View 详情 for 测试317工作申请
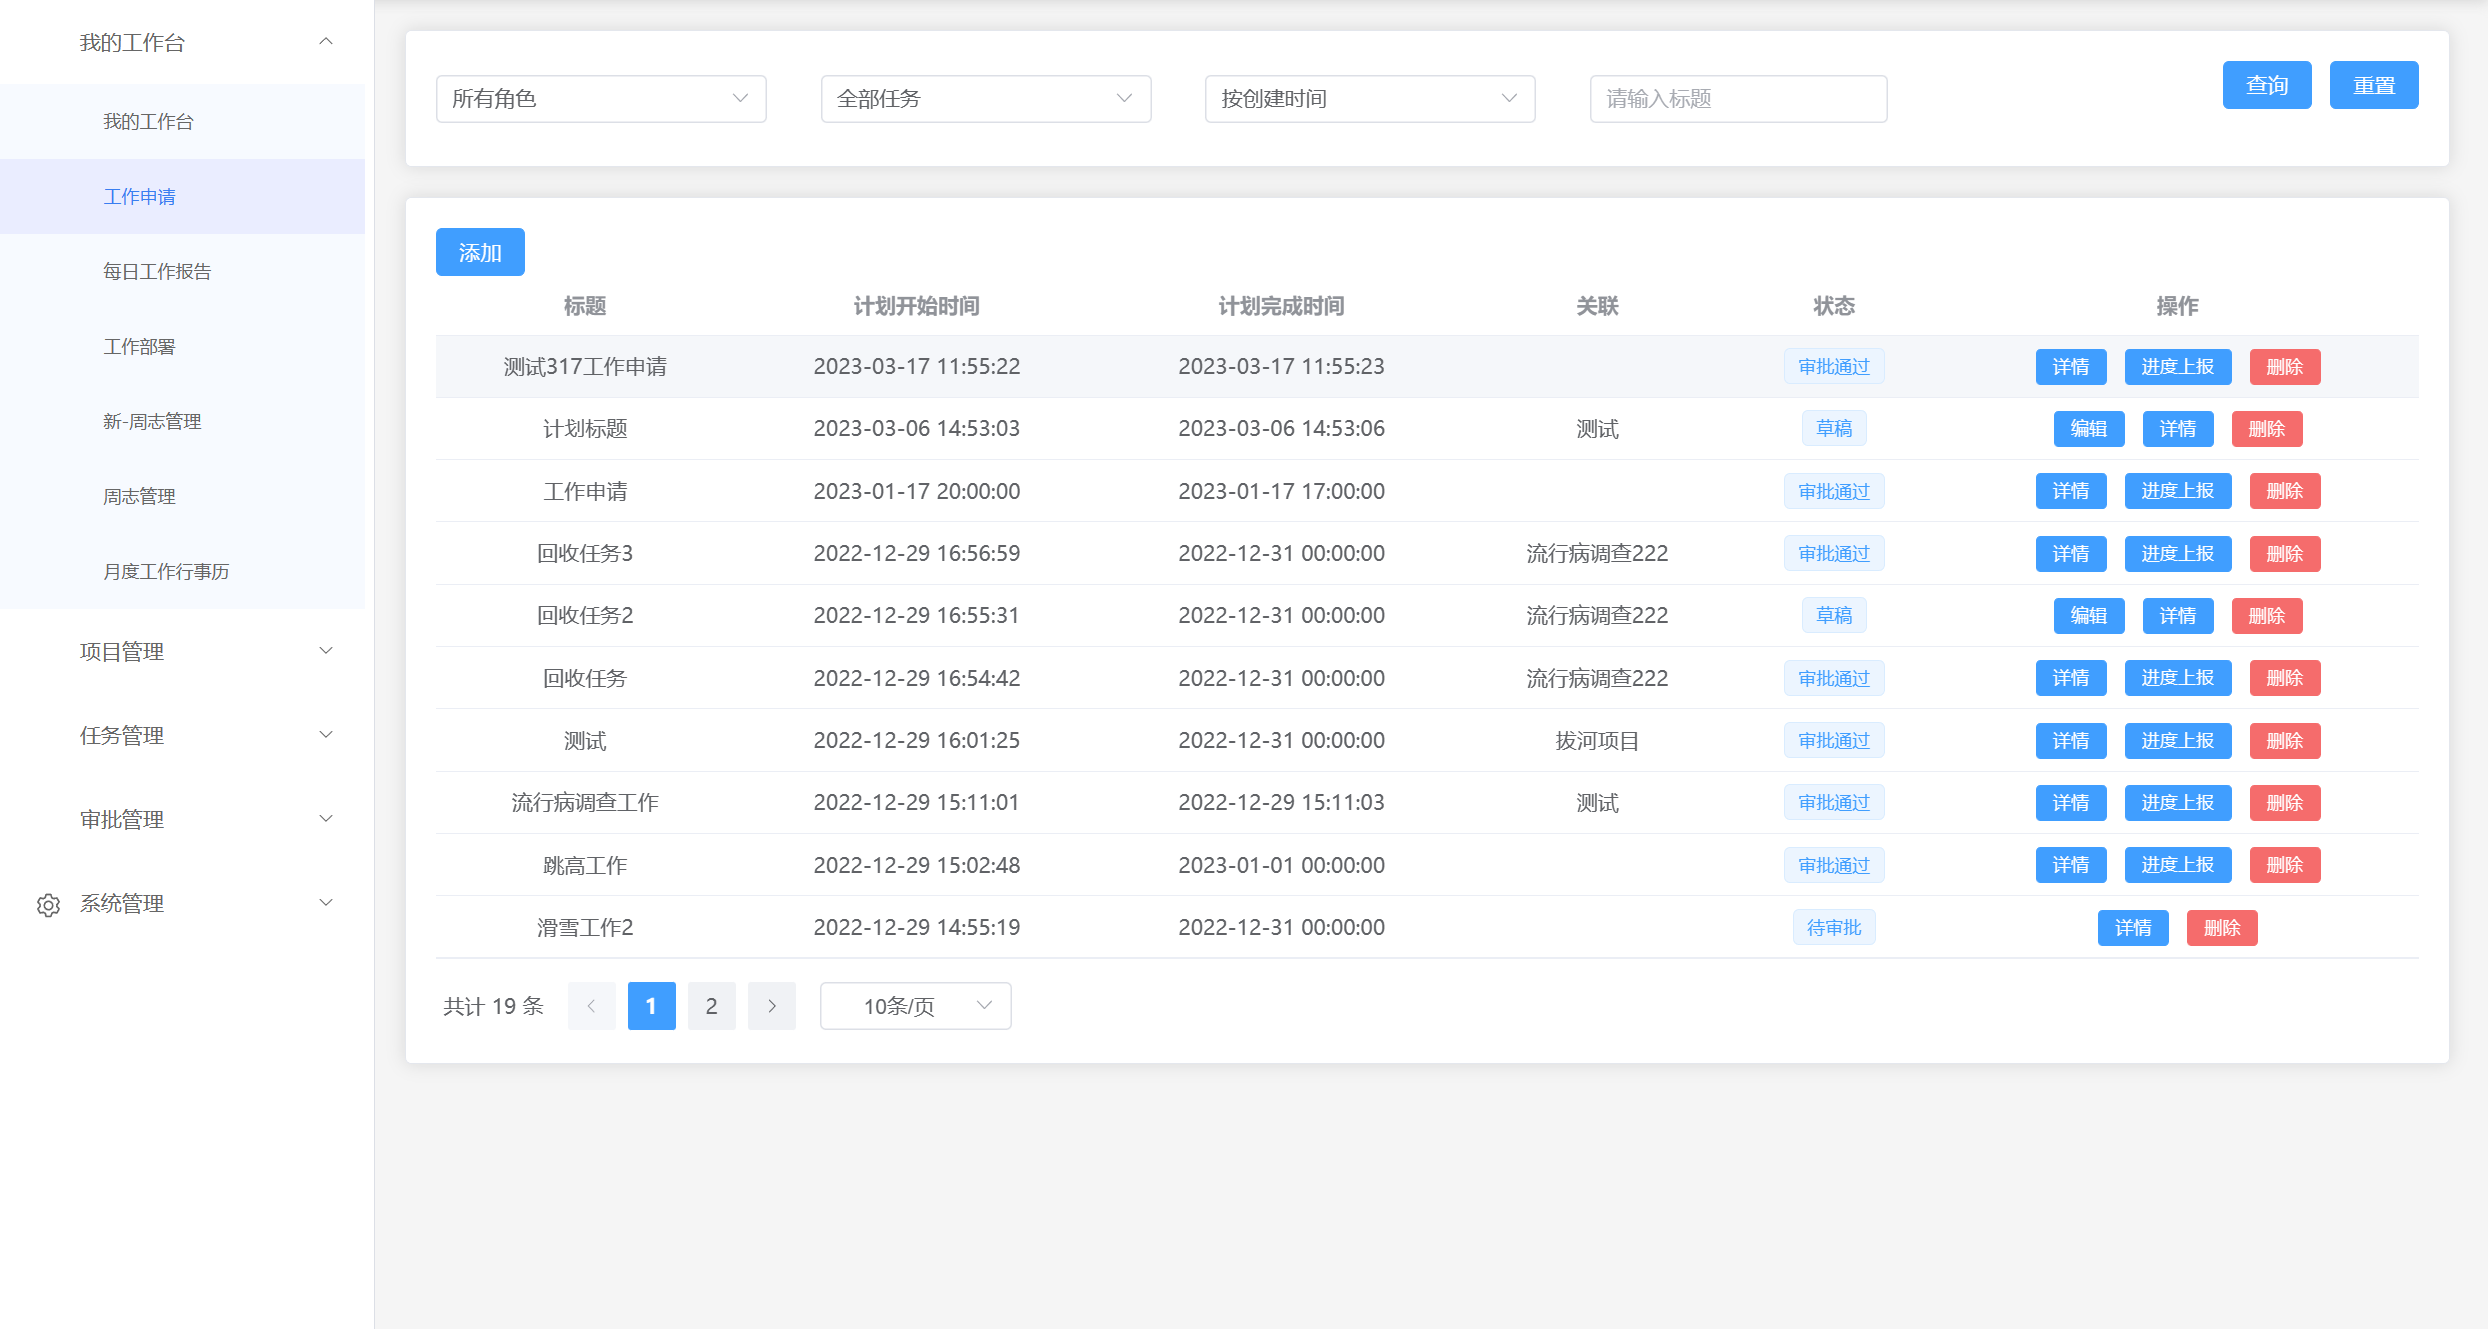Viewport: 2488px width, 1329px height. [2071, 367]
